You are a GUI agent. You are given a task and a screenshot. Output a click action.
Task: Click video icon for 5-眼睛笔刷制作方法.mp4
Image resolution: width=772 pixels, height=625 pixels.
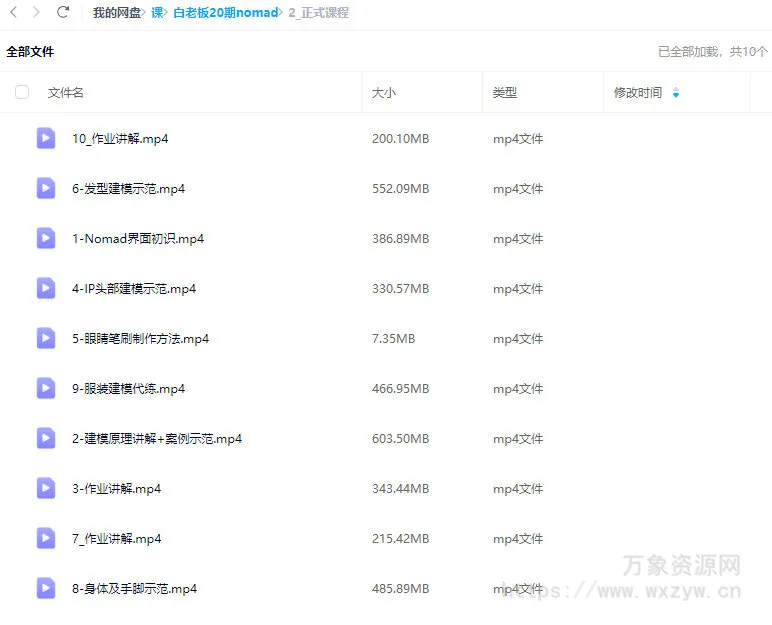click(x=46, y=338)
